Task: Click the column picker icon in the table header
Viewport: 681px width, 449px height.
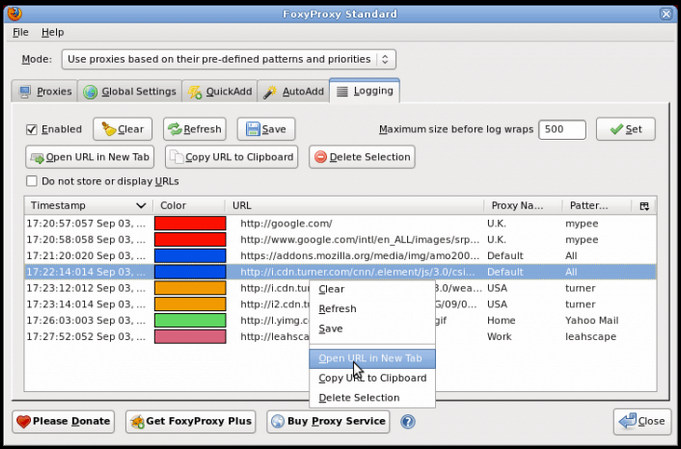Action: point(645,206)
